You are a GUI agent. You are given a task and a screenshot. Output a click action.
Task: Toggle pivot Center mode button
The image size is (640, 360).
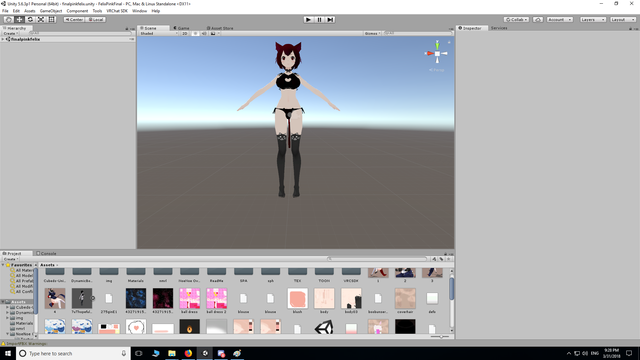[x=74, y=20]
